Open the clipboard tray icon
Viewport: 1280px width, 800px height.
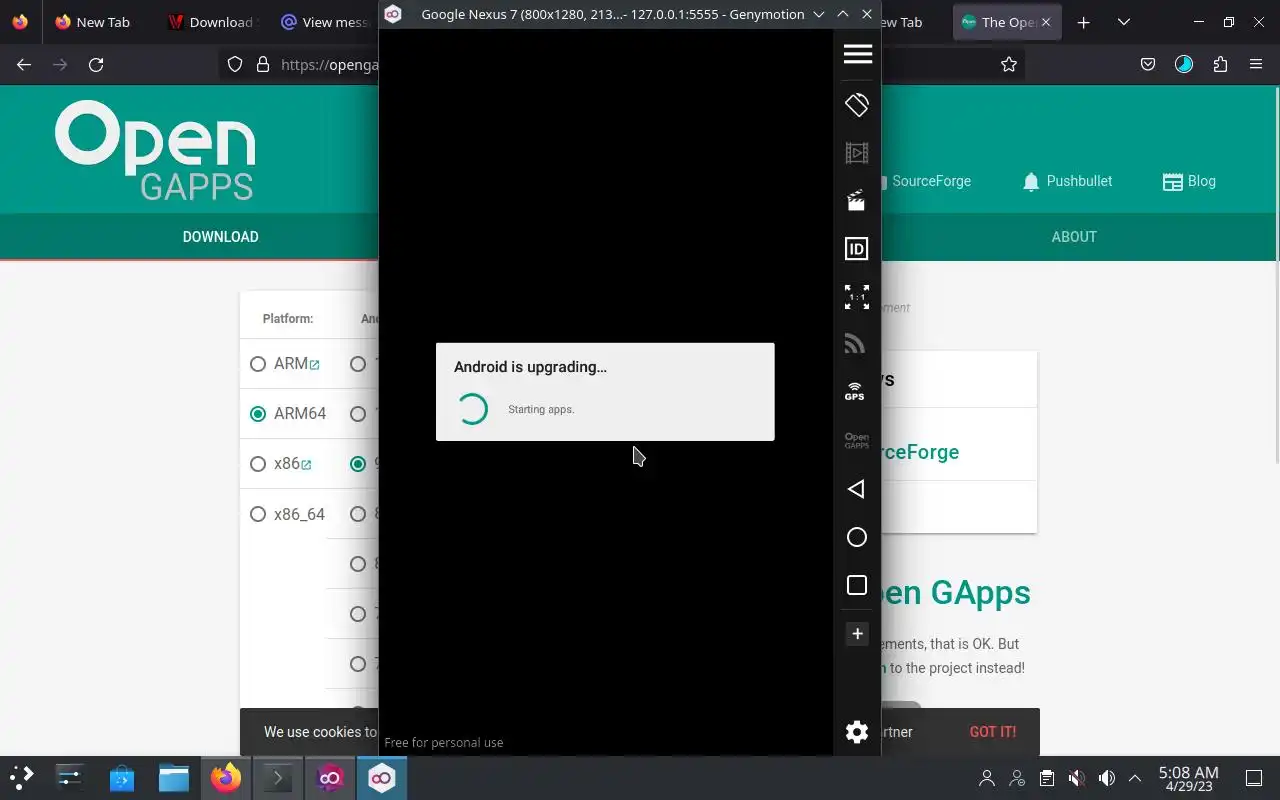click(x=1046, y=778)
